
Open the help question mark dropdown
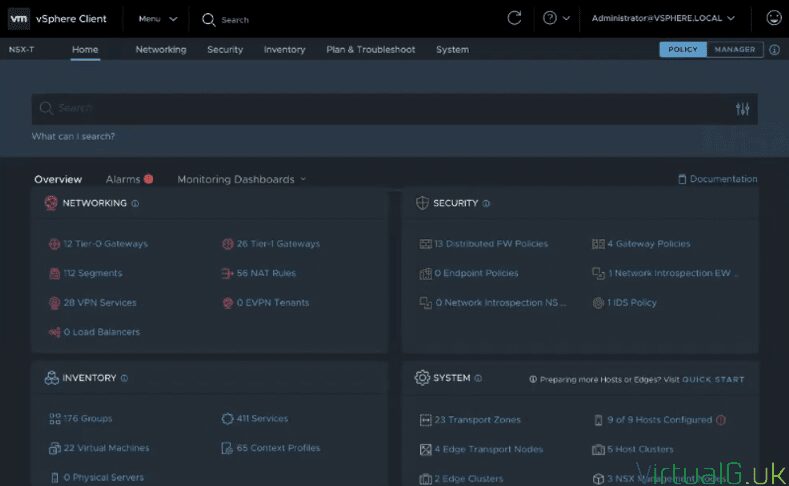point(556,18)
